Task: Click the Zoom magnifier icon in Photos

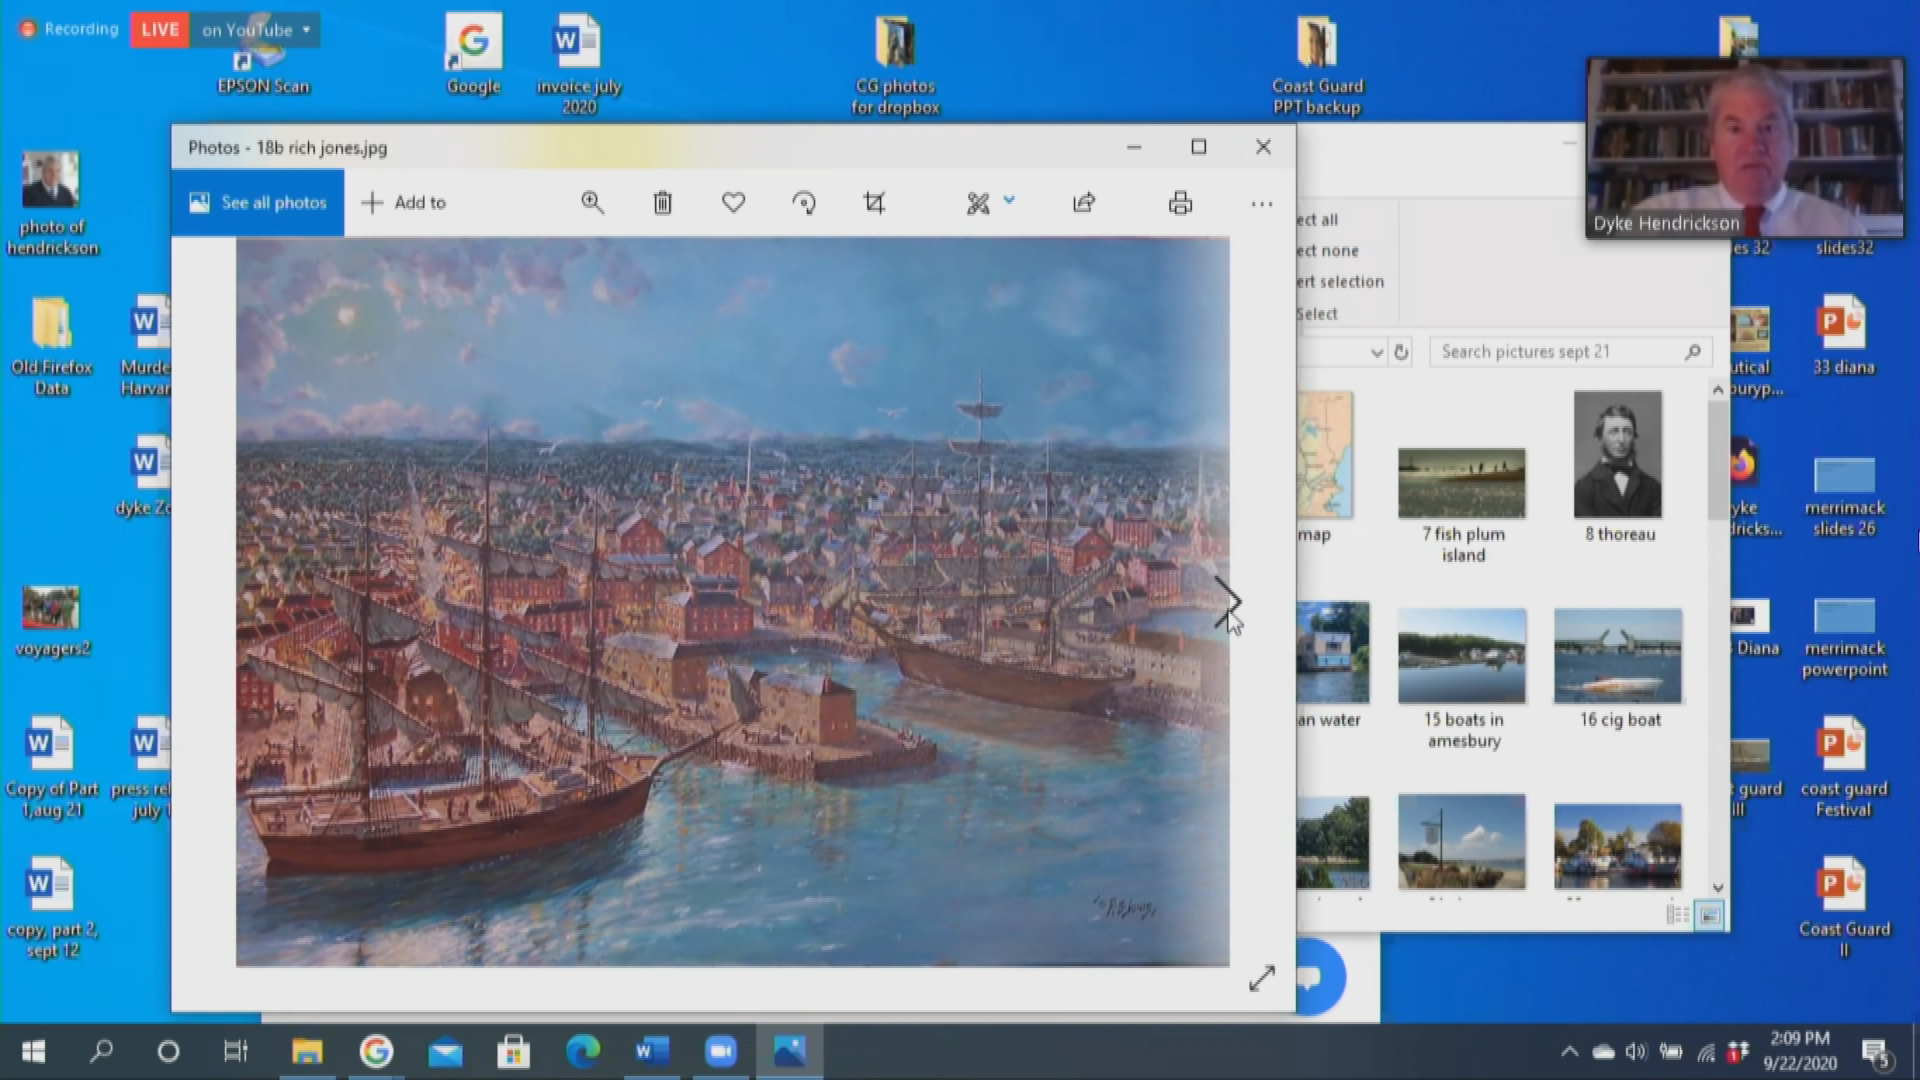Action: pos(592,203)
